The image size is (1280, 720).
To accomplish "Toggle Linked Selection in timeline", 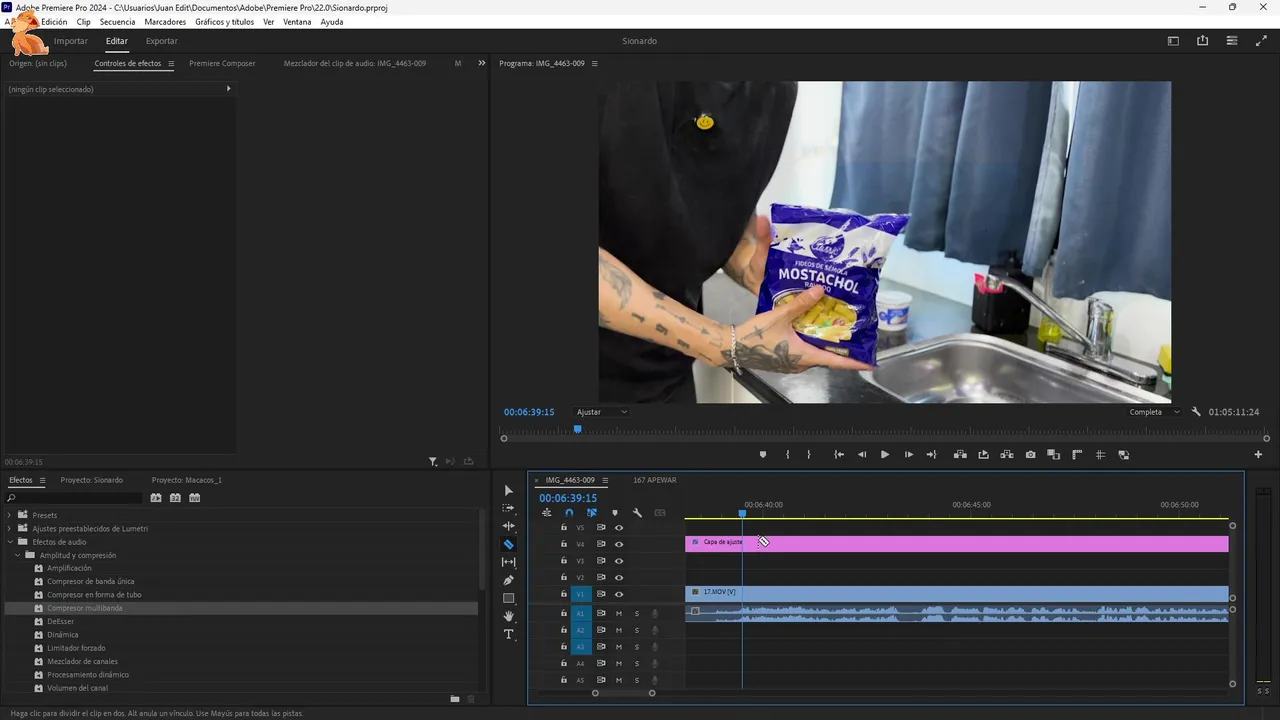I will 592,513.
